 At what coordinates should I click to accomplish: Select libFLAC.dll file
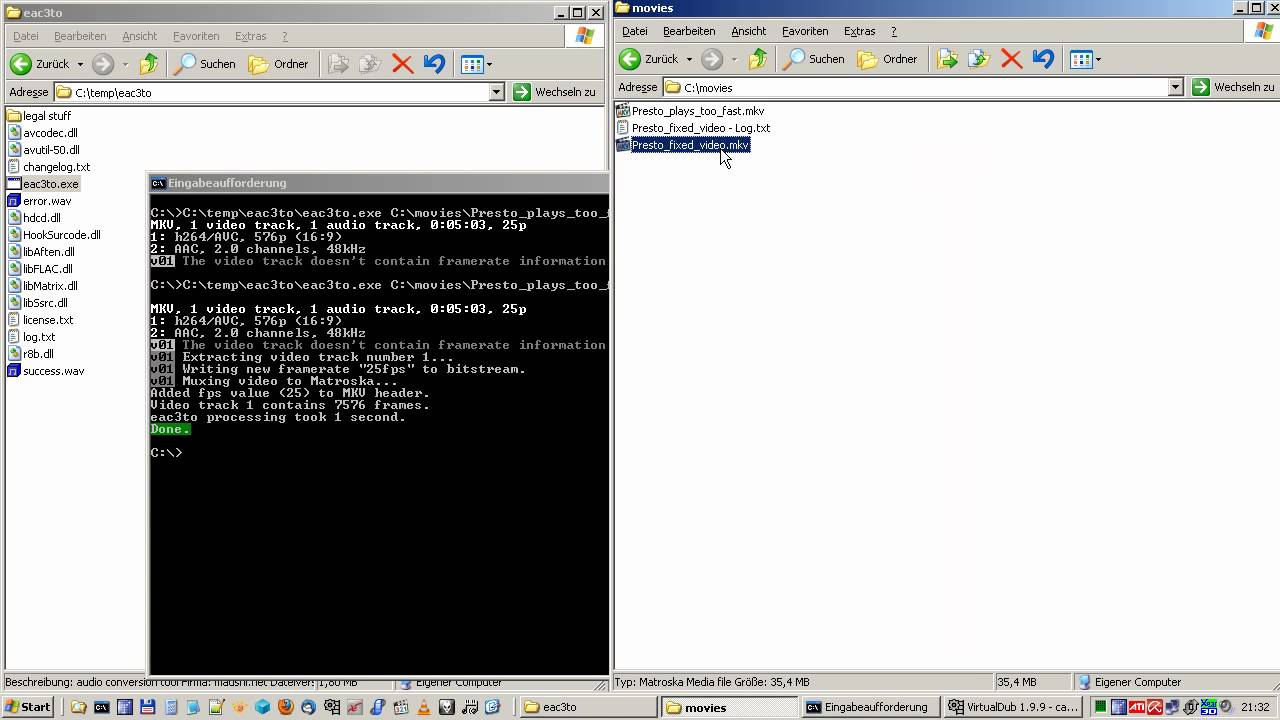coord(40,269)
